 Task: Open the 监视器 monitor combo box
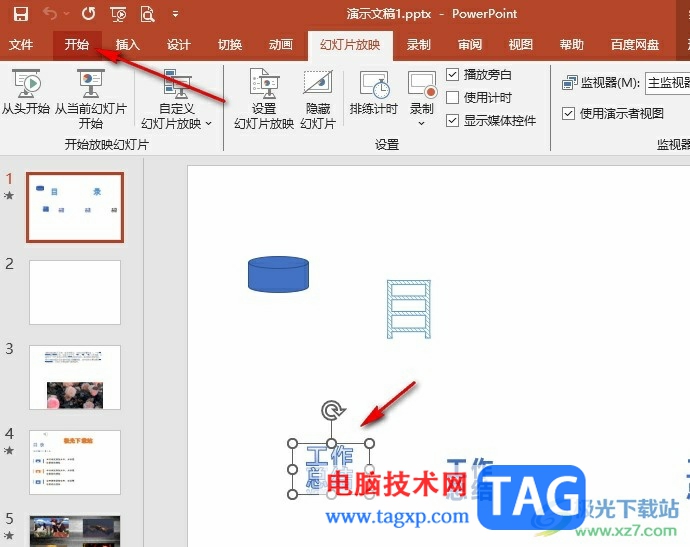pos(667,83)
